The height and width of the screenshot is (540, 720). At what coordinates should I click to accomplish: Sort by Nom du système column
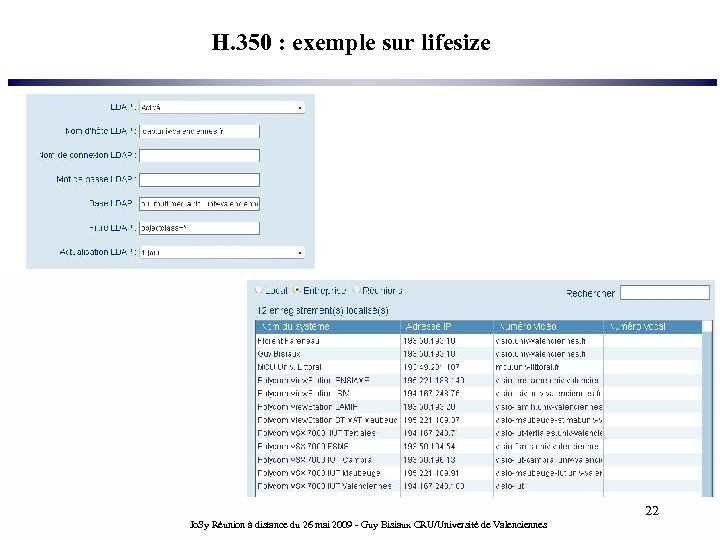[x=328, y=326]
